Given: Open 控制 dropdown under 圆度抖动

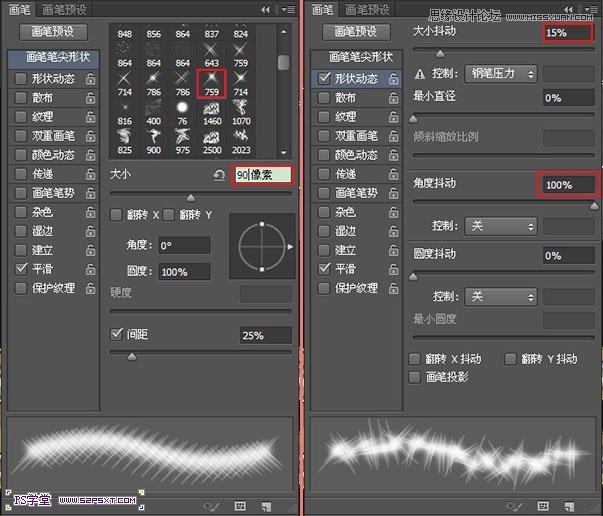Looking at the screenshot, I should 501,297.
